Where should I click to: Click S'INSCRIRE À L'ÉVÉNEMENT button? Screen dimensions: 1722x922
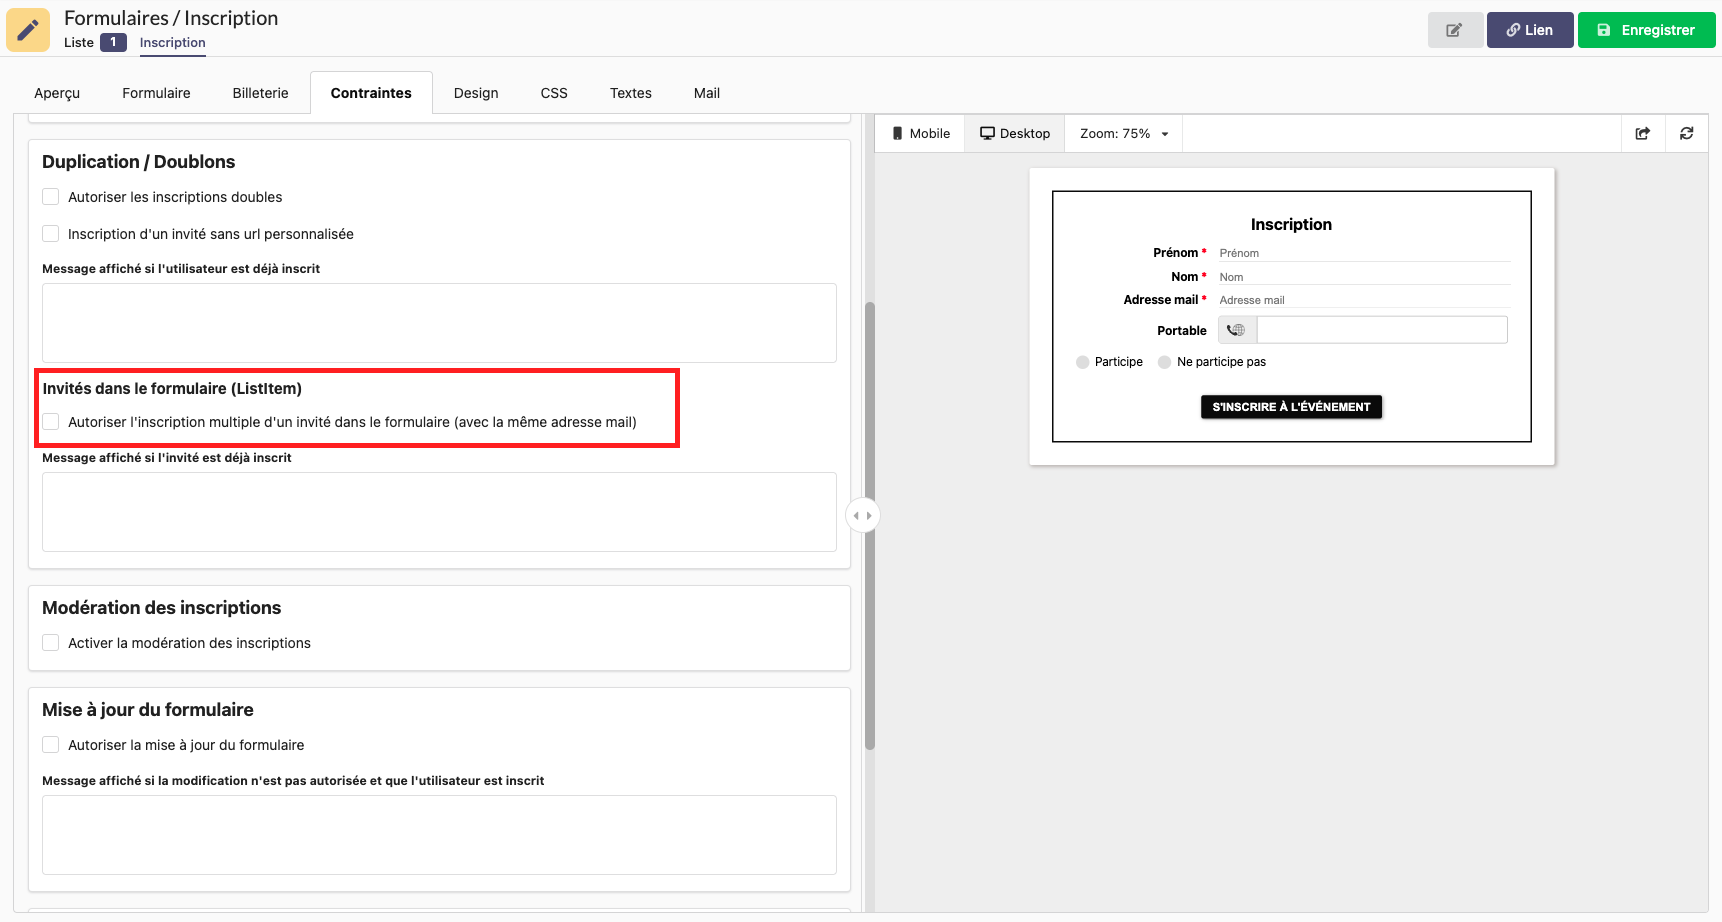pos(1291,407)
